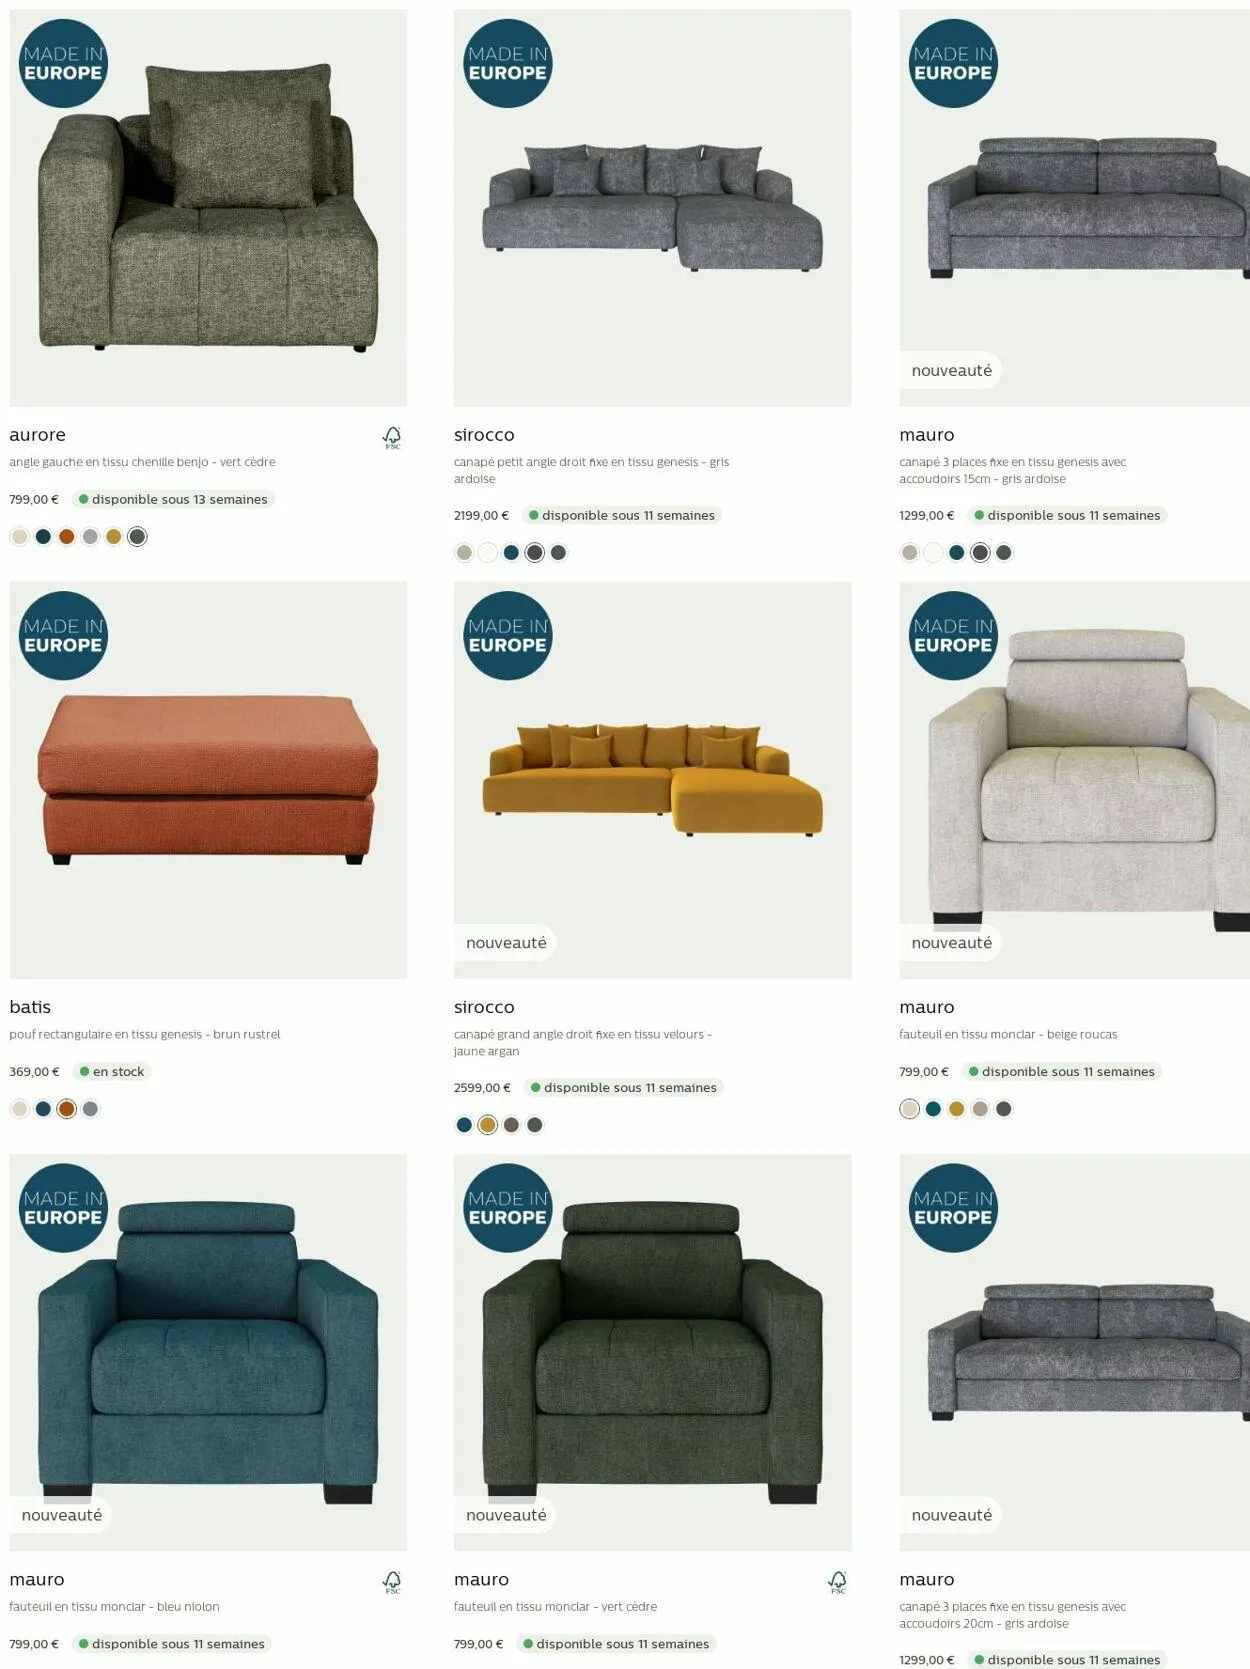Open the aurore product title link
This screenshot has height=1669, width=1250.
[37, 435]
